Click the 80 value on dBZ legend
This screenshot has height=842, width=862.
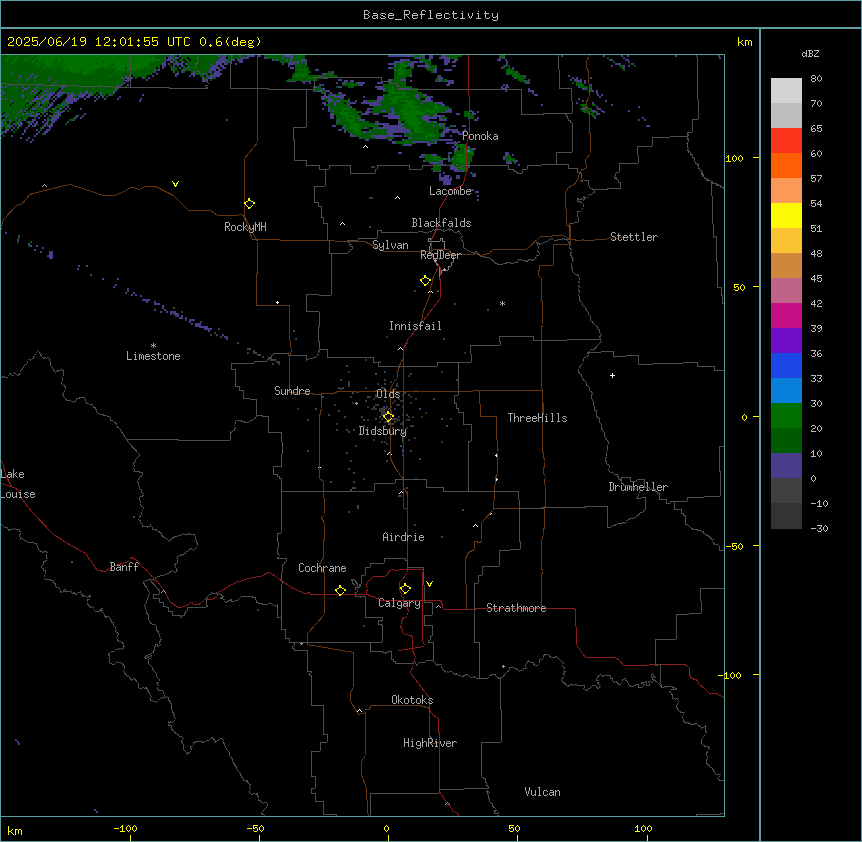[x=816, y=79]
